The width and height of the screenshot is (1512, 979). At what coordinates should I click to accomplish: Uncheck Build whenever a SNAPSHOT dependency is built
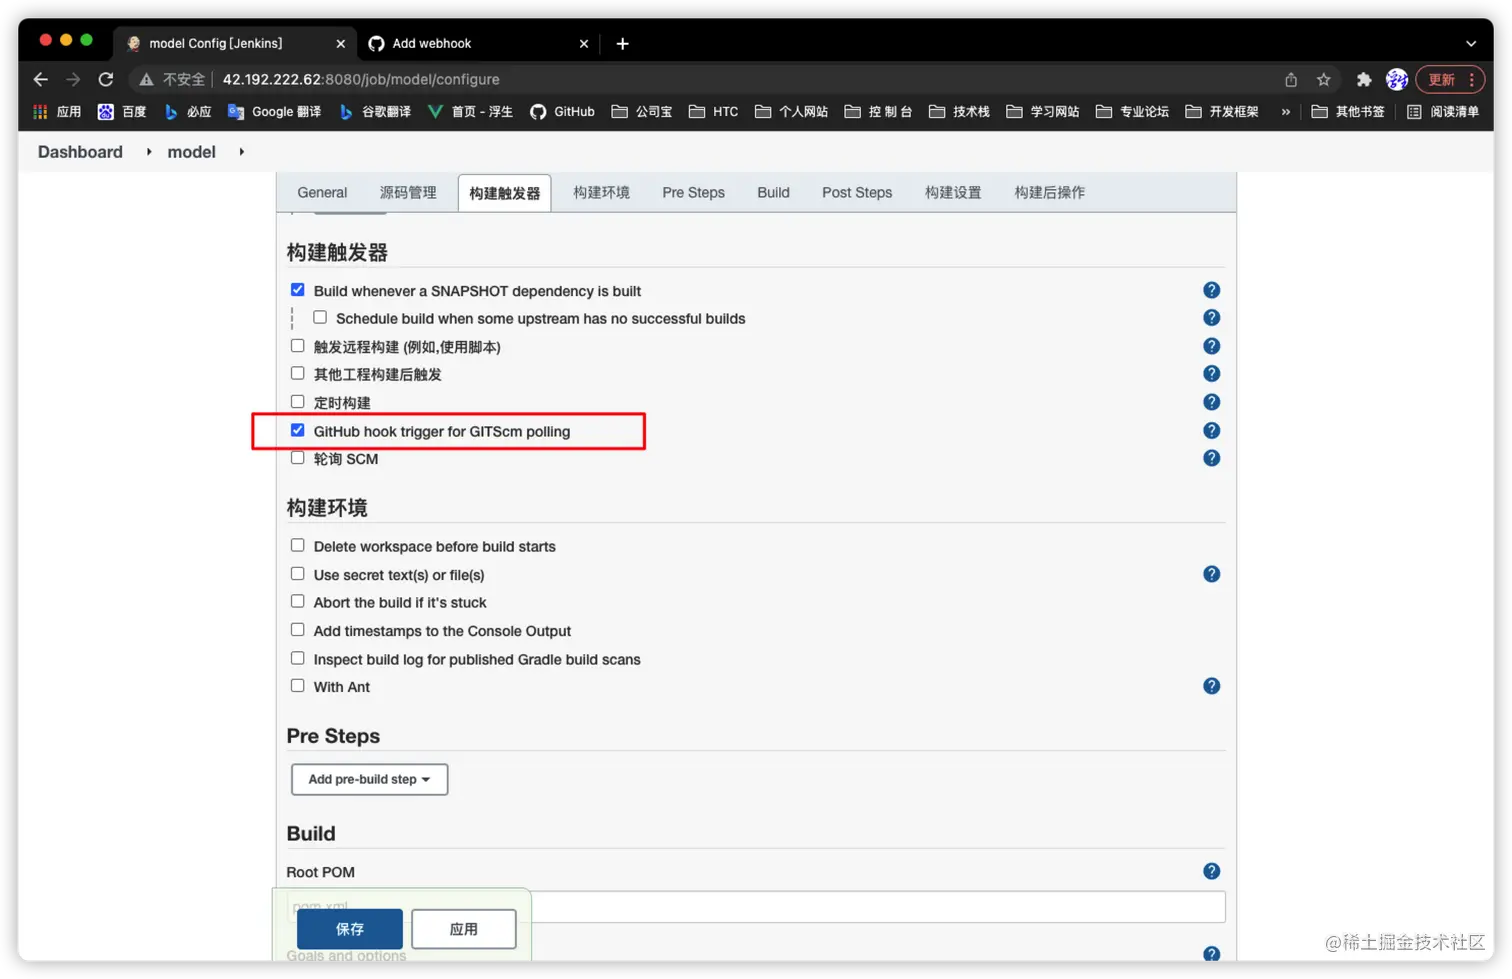click(x=297, y=290)
